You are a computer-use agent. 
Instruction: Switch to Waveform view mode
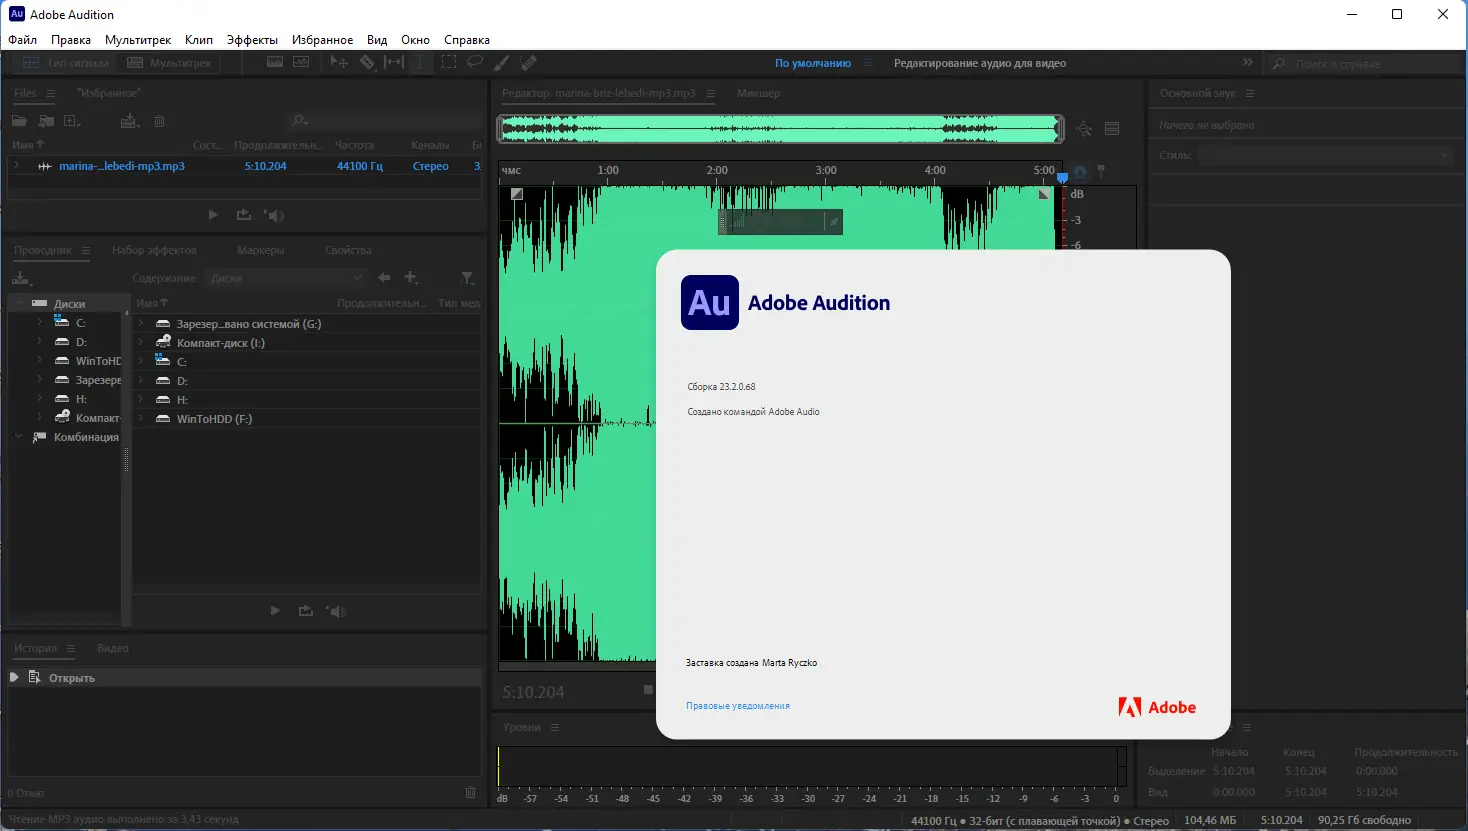point(65,63)
